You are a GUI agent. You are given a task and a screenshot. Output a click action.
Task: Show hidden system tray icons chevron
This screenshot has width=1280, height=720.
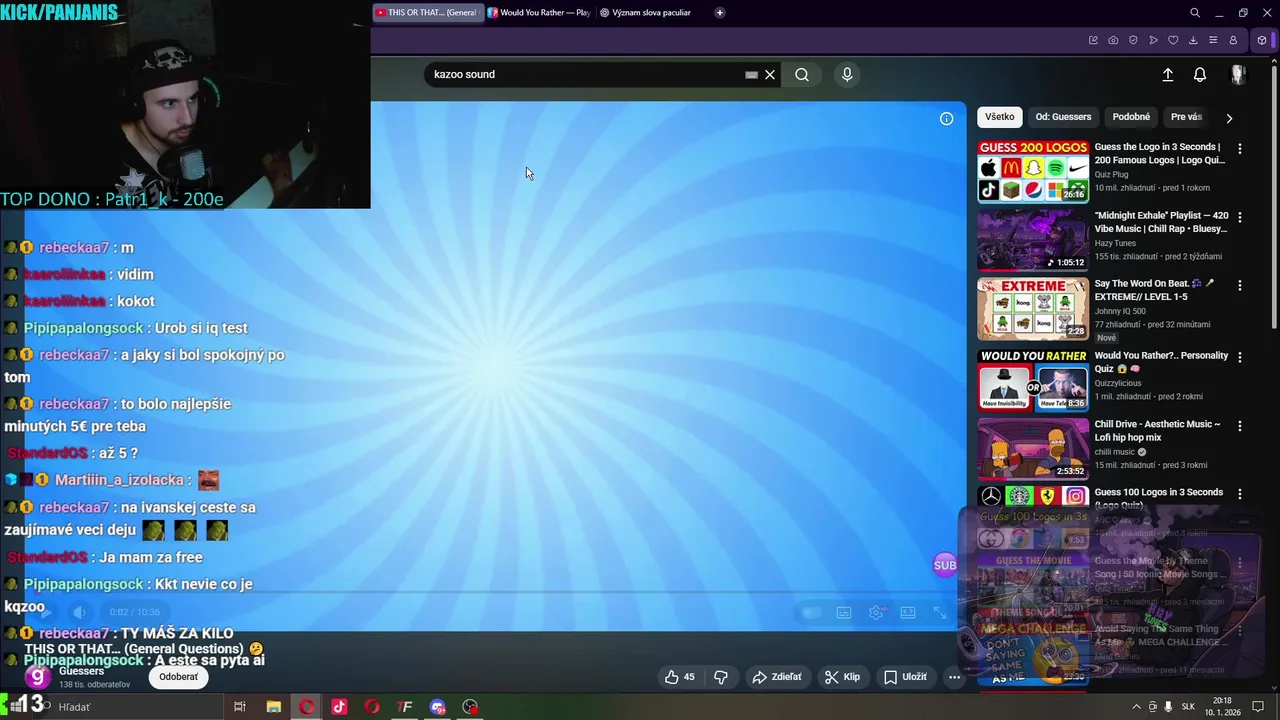[x=1136, y=707]
